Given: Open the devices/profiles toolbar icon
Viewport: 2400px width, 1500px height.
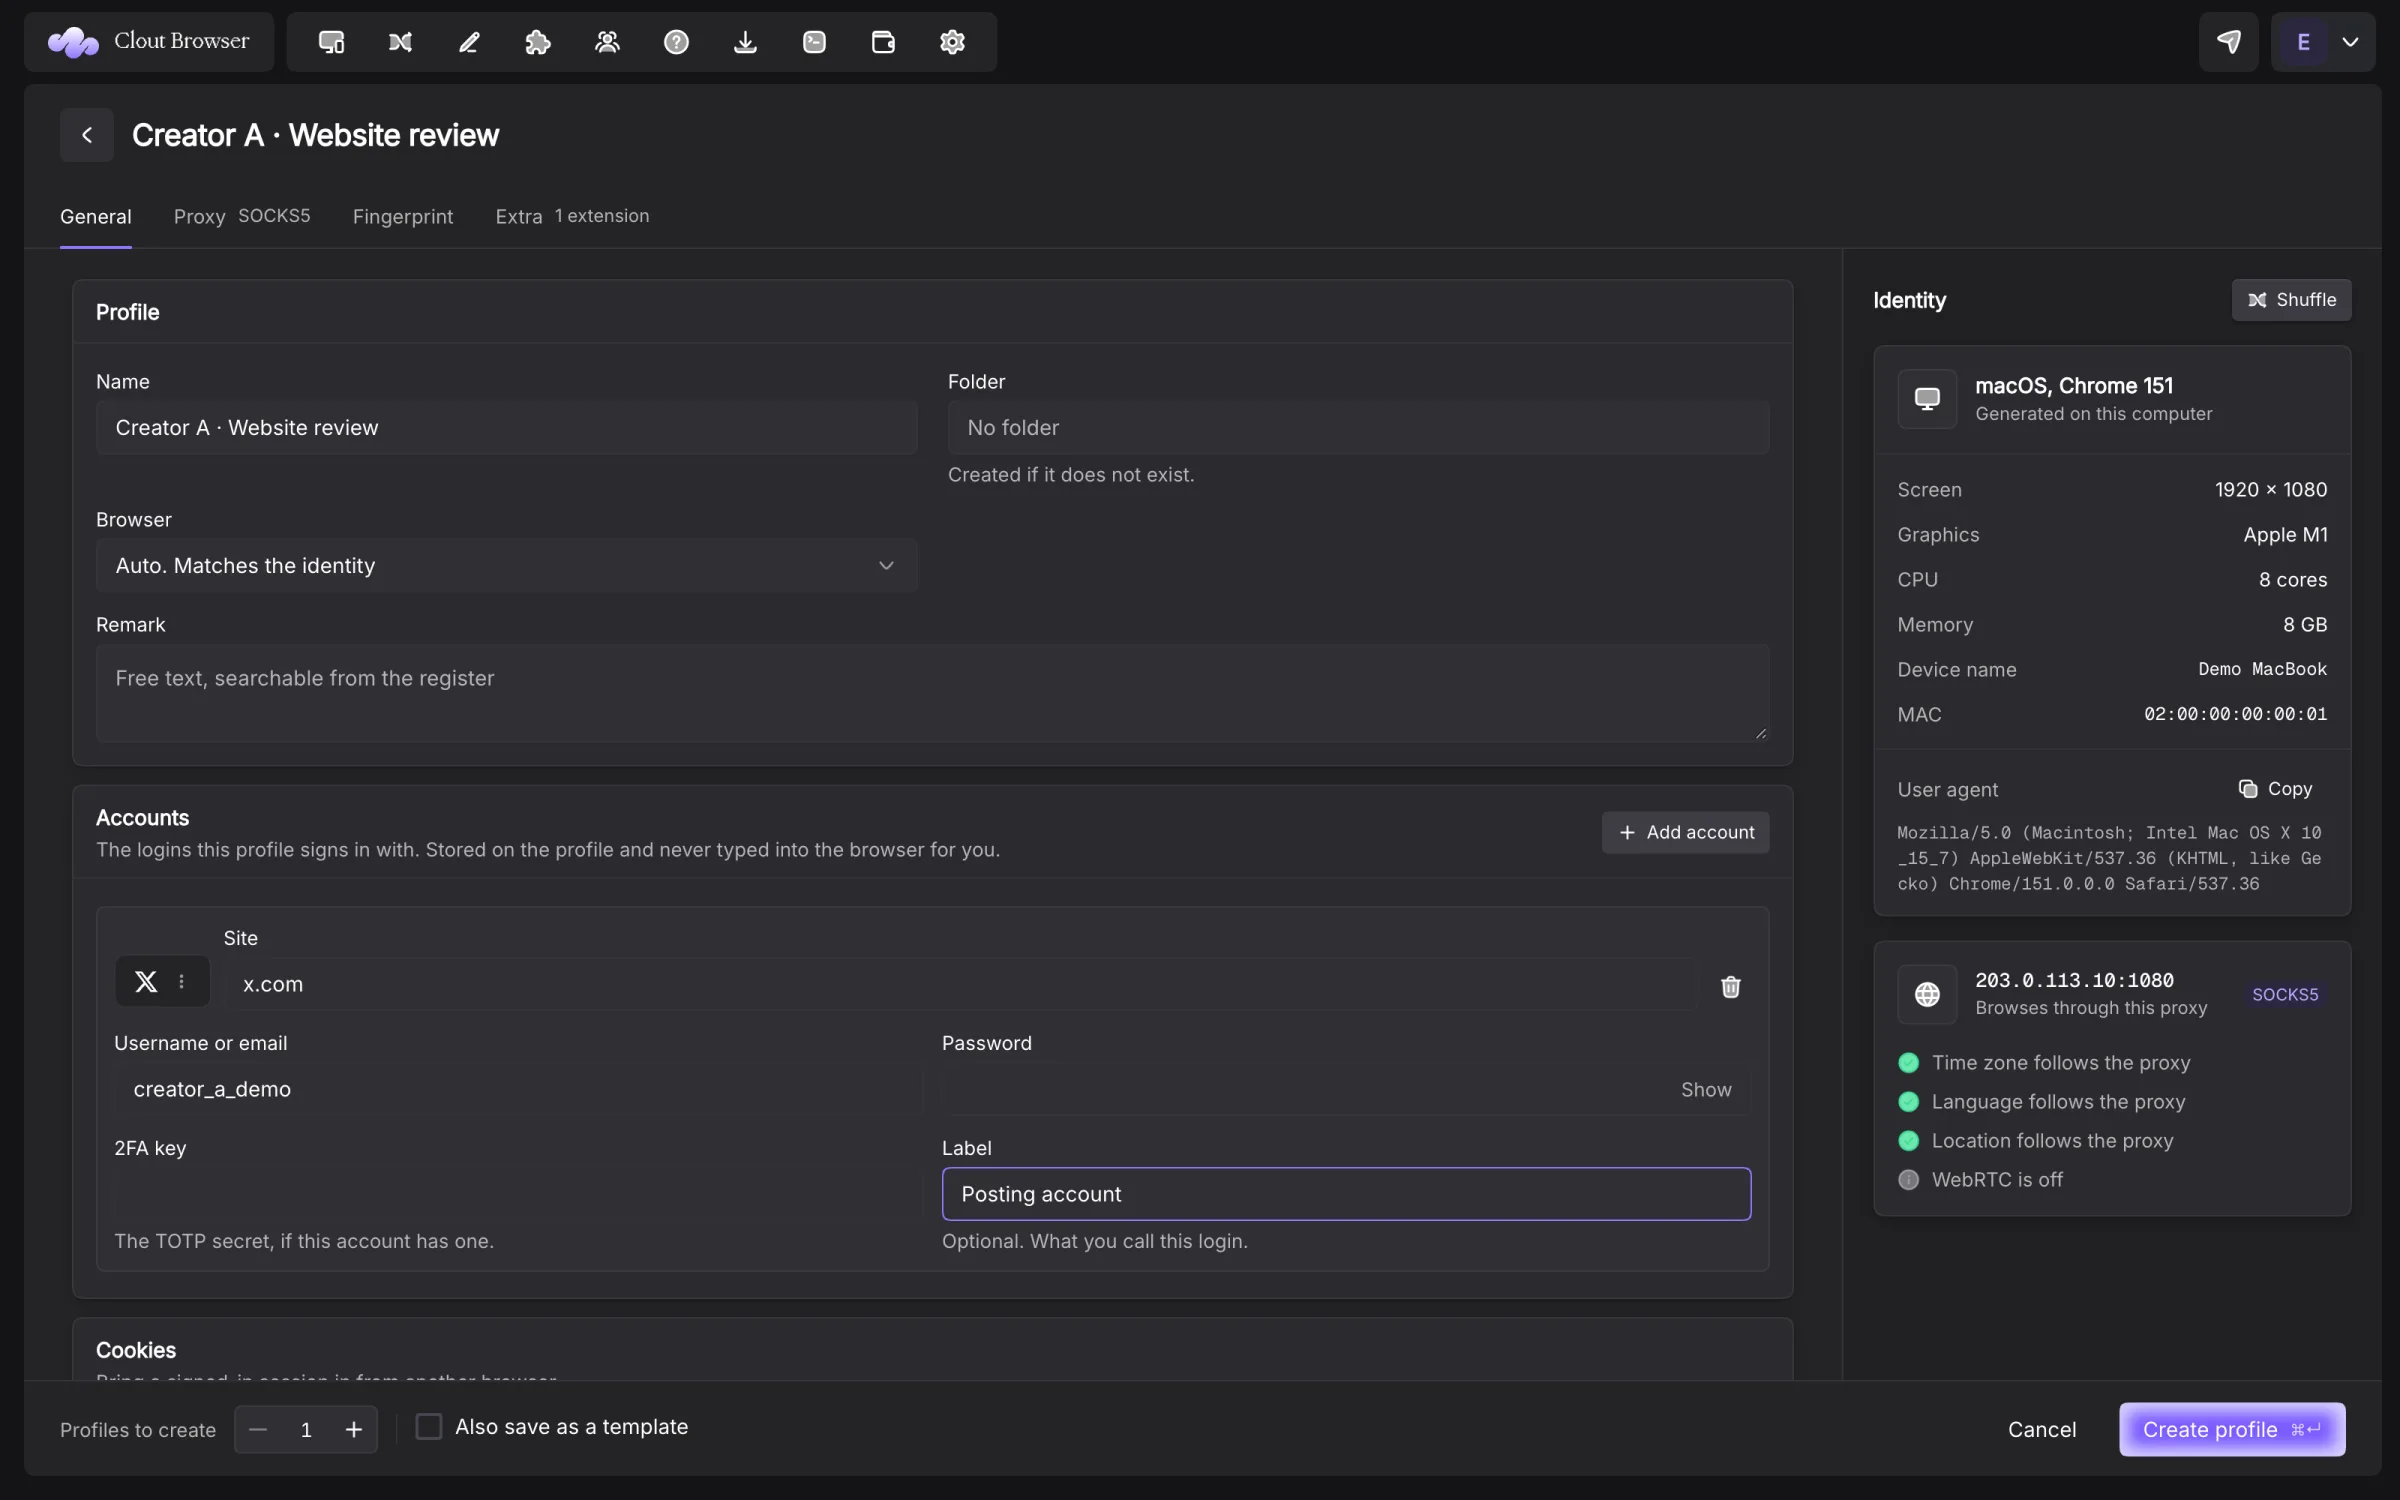Looking at the screenshot, I should pyautogui.click(x=331, y=42).
